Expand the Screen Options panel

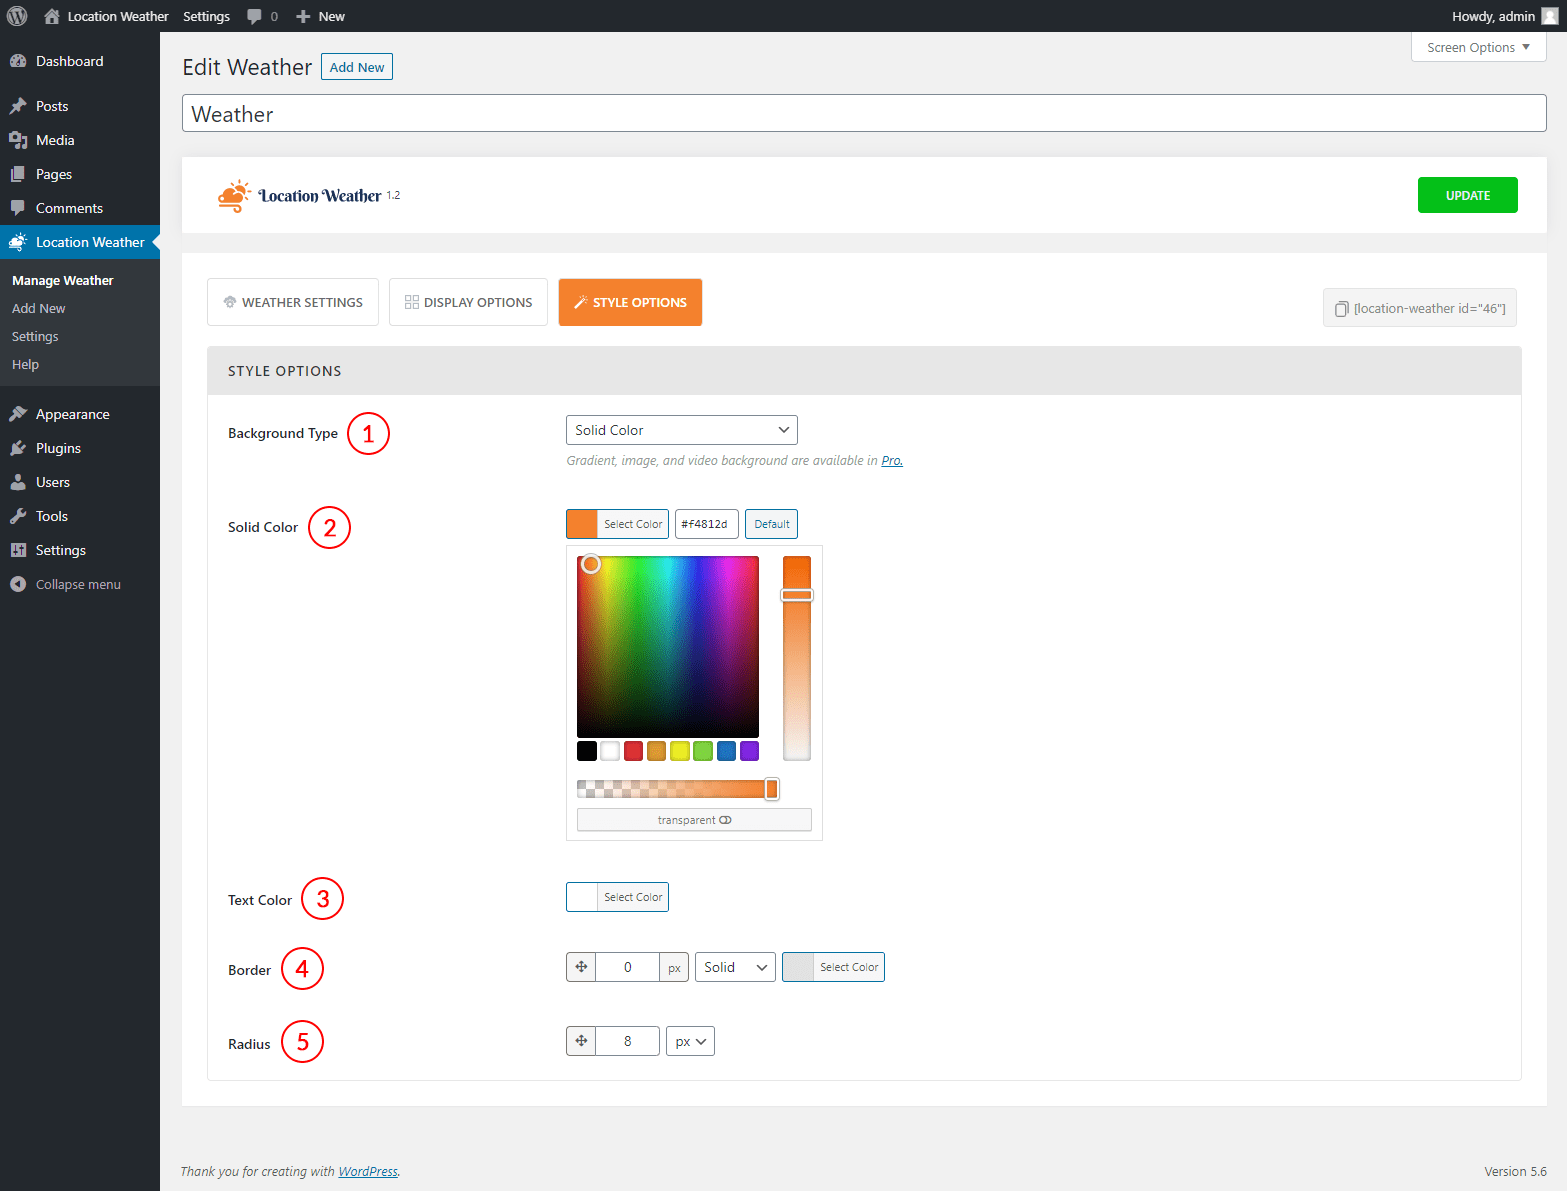pos(1477,47)
